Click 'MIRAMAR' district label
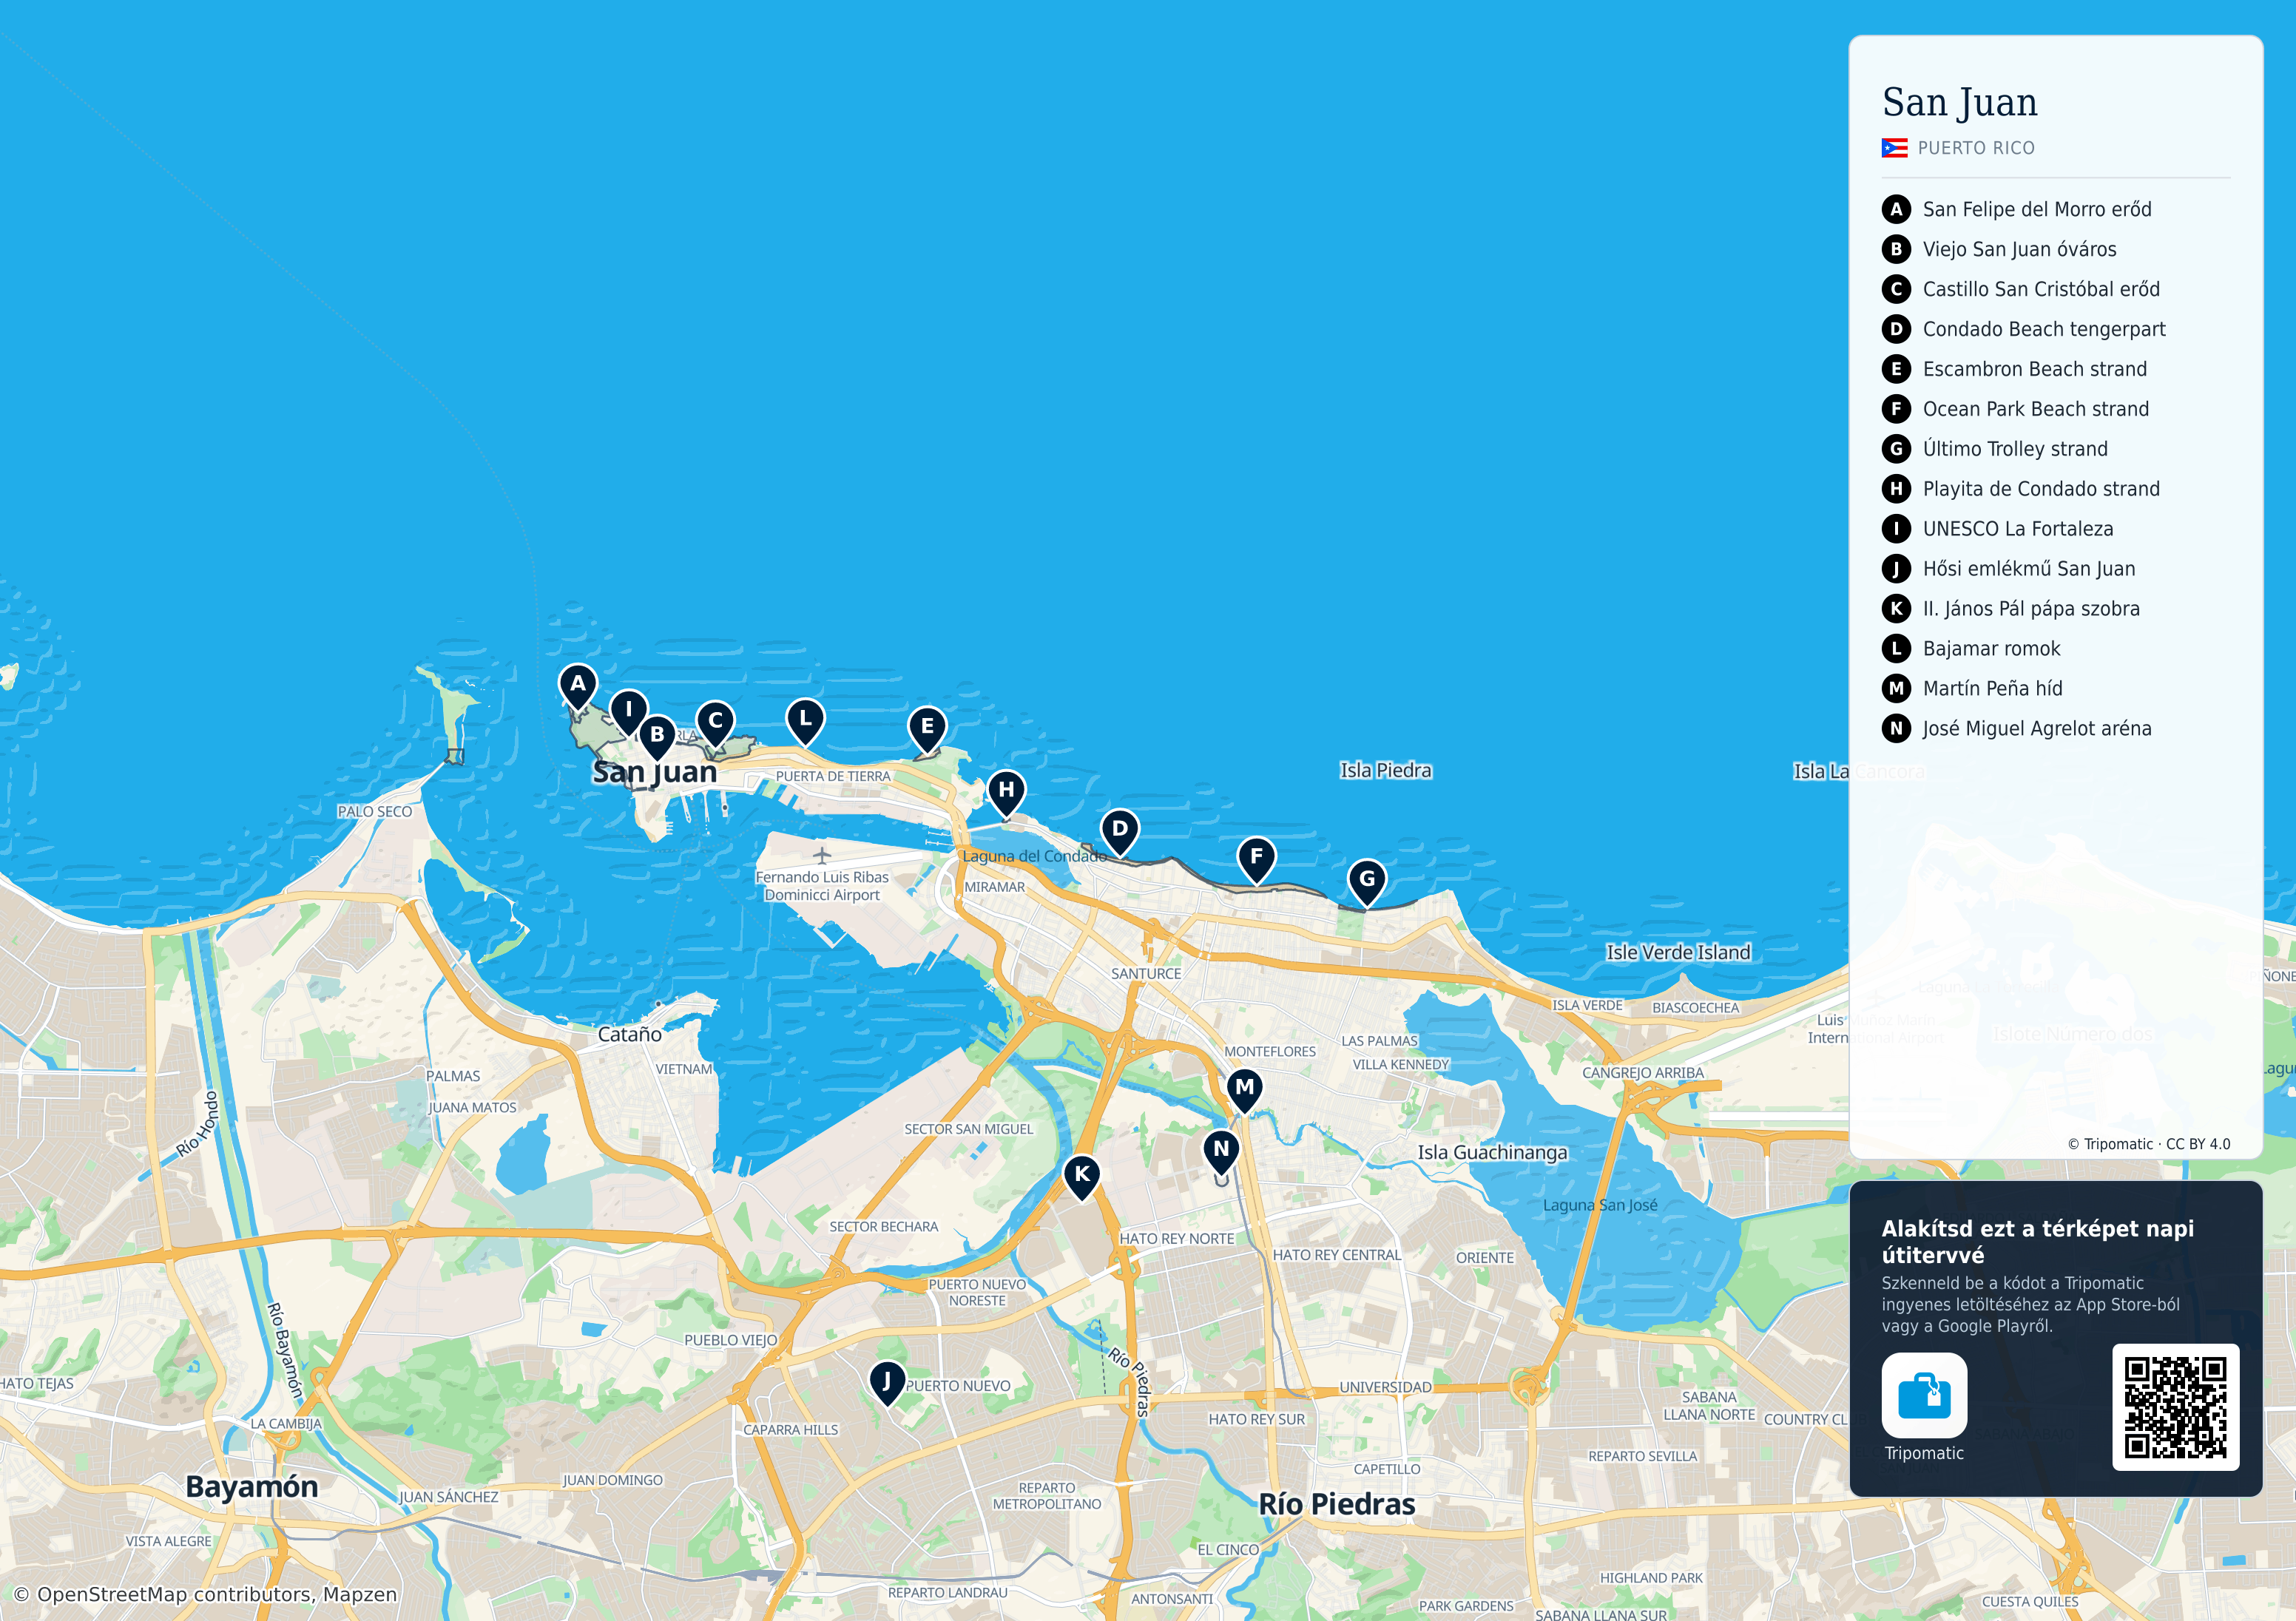Viewport: 2296px width, 1621px height. (994, 887)
